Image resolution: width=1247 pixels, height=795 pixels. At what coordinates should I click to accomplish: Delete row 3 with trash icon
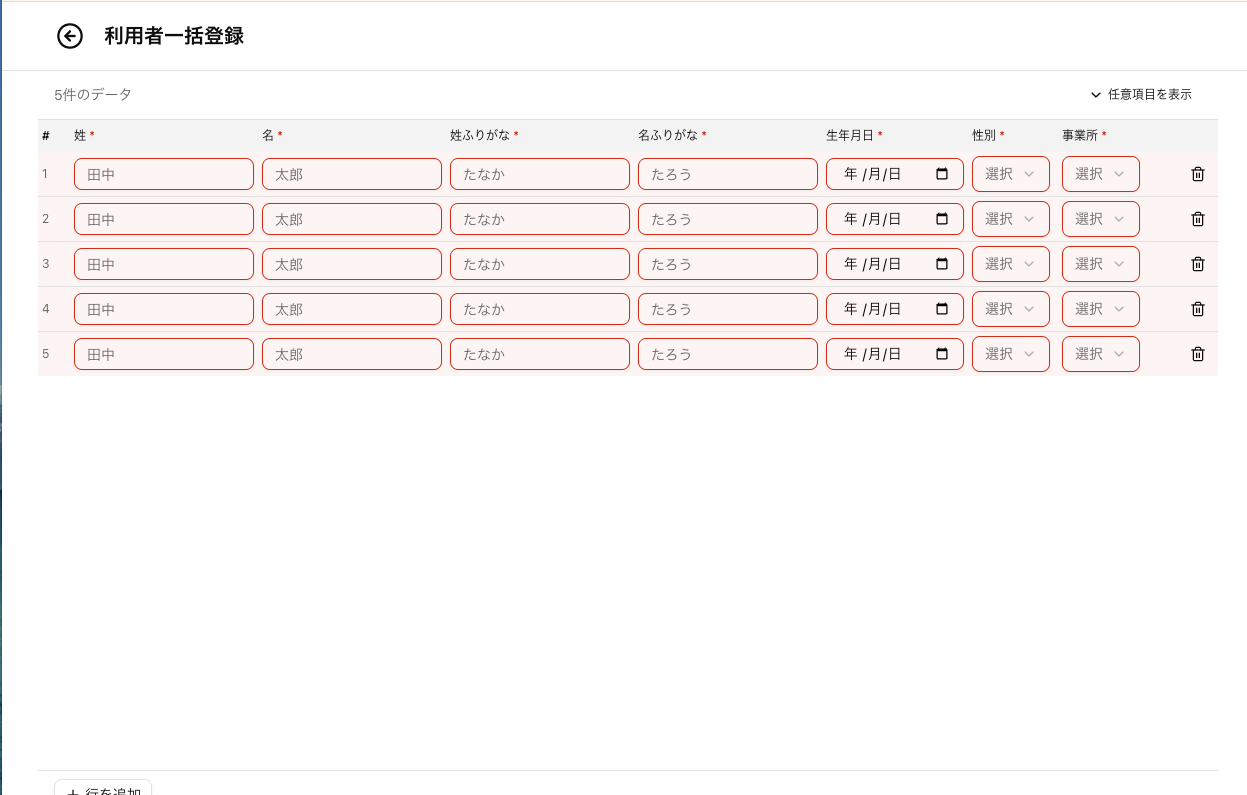click(1197, 264)
